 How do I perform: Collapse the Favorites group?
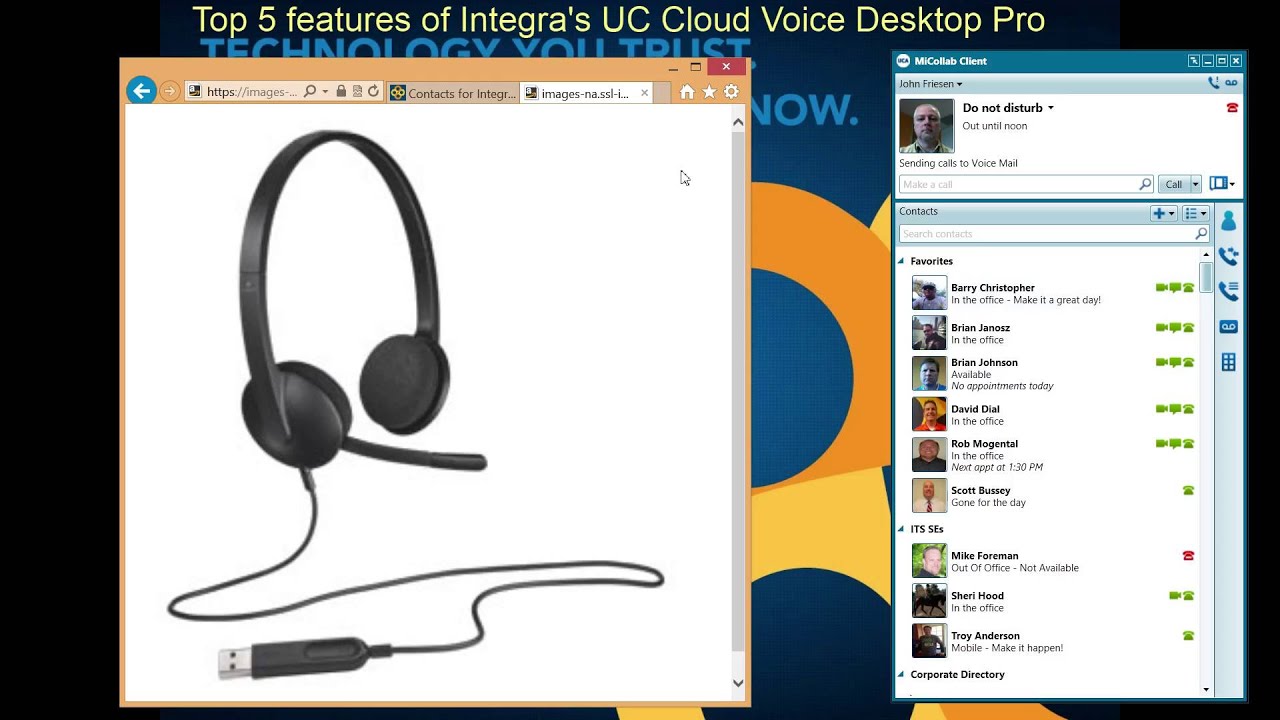[901, 261]
